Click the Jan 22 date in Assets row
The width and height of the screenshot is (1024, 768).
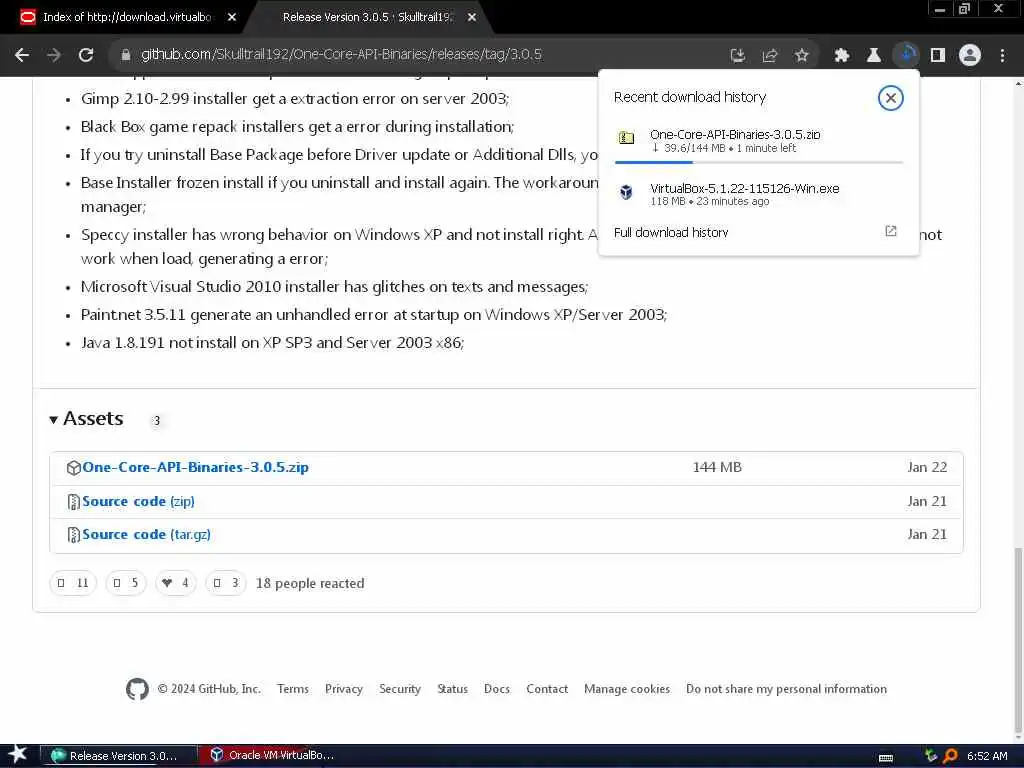[x=927, y=468]
